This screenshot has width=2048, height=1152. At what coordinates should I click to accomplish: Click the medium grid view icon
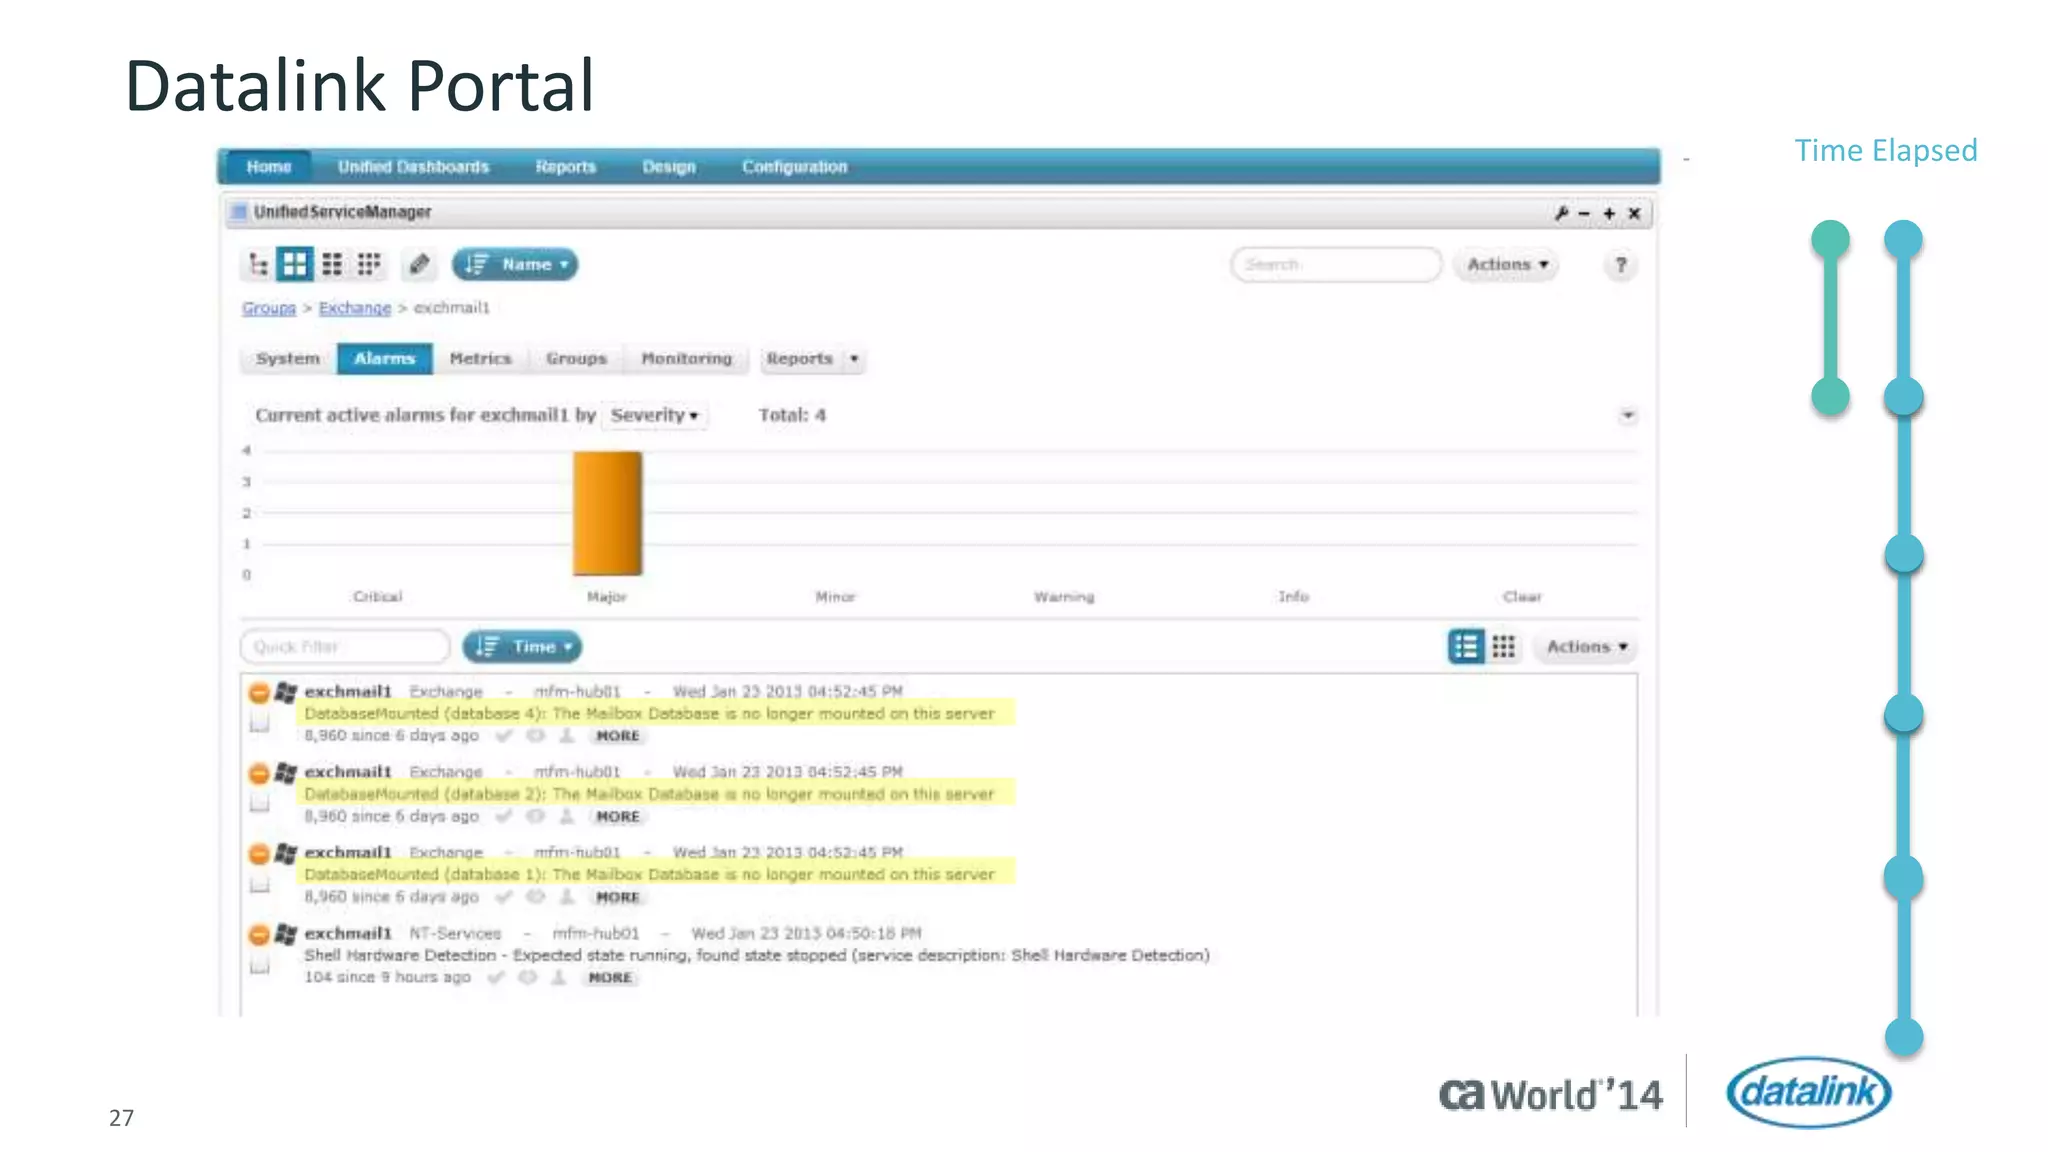pyautogui.click(x=332, y=265)
